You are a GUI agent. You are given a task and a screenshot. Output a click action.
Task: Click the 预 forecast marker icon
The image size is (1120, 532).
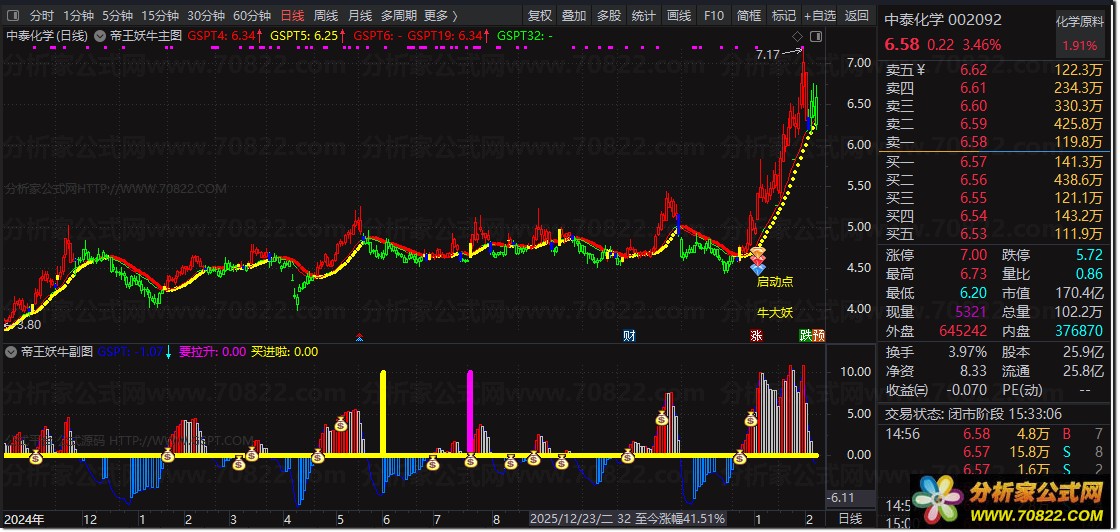point(819,336)
